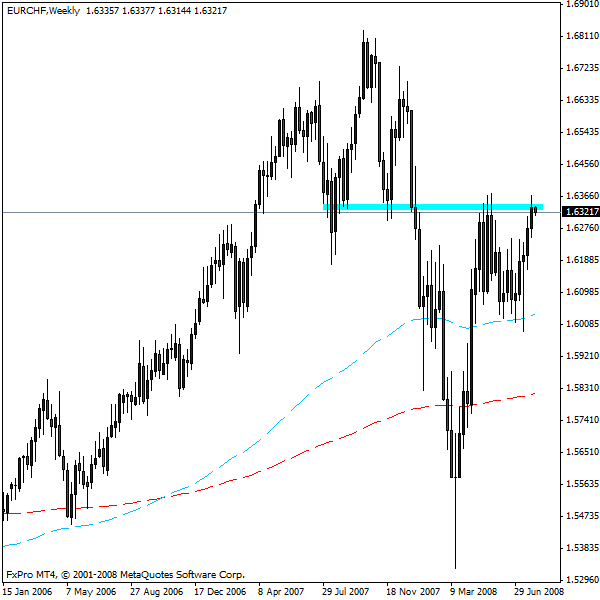Click the 8 Apr 2007 date label
The height and width of the screenshot is (600, 600).
[x=281, y=592]
